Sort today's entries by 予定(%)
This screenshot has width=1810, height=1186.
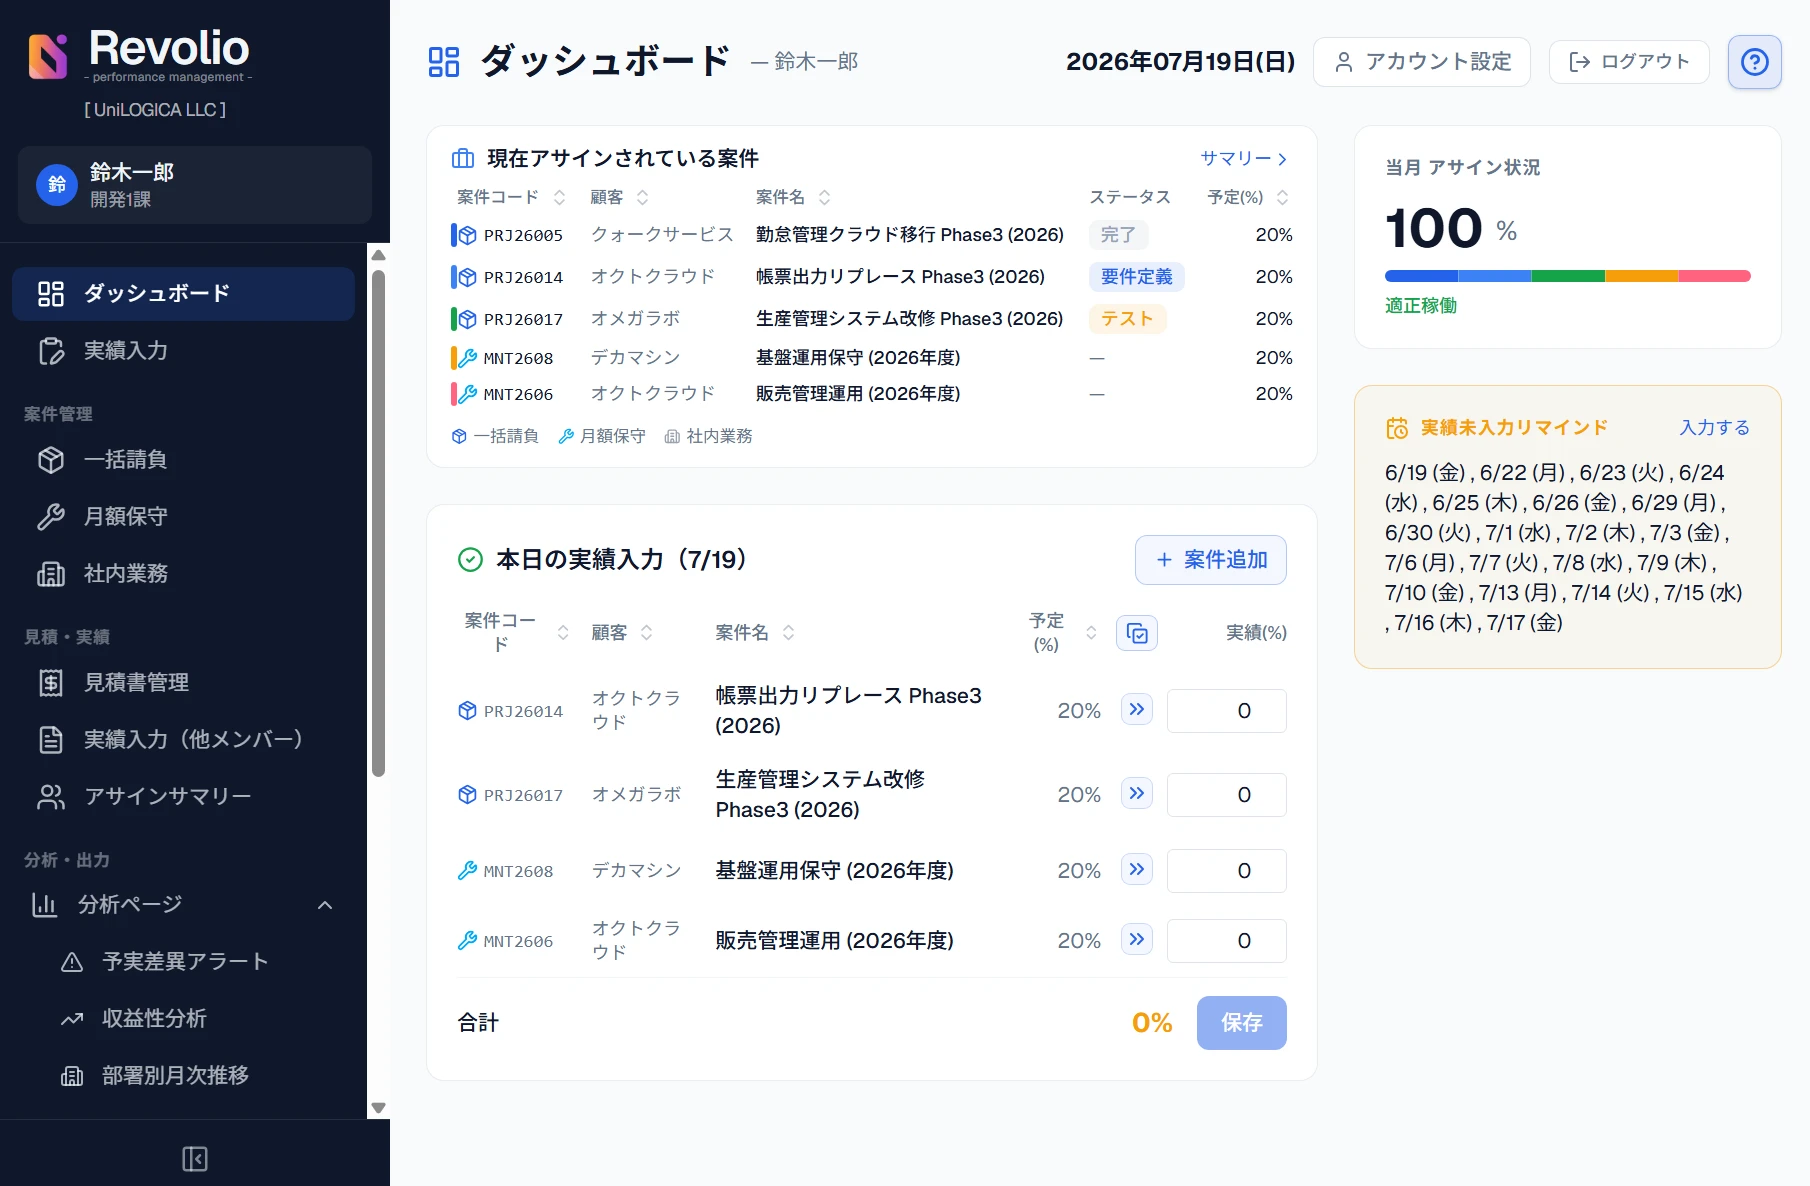tap(1091, 633)
